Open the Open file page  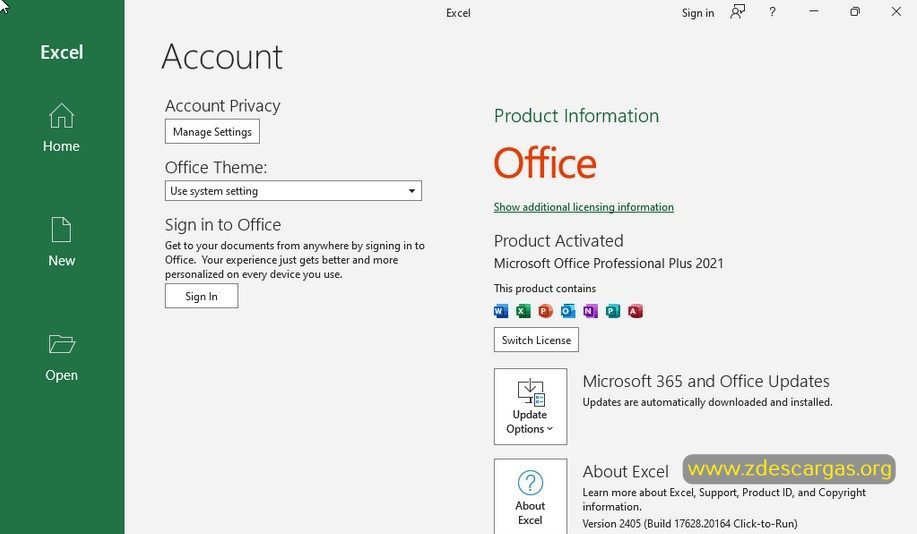[x=61, y=357]
